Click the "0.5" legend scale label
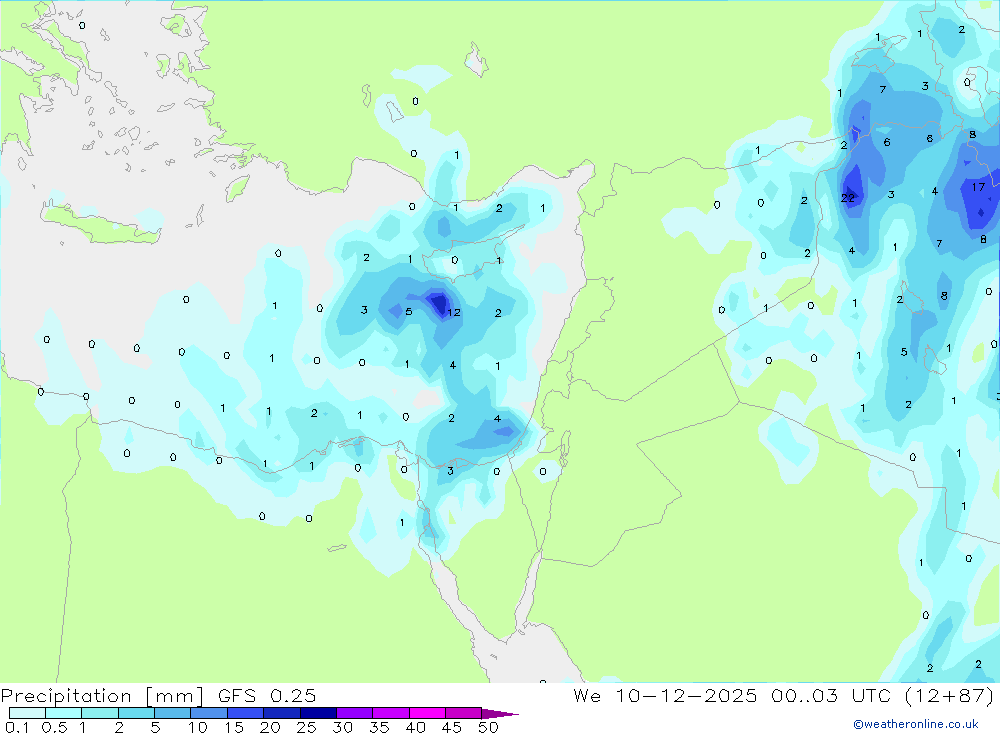The image size is (1000, 733). 54,727
